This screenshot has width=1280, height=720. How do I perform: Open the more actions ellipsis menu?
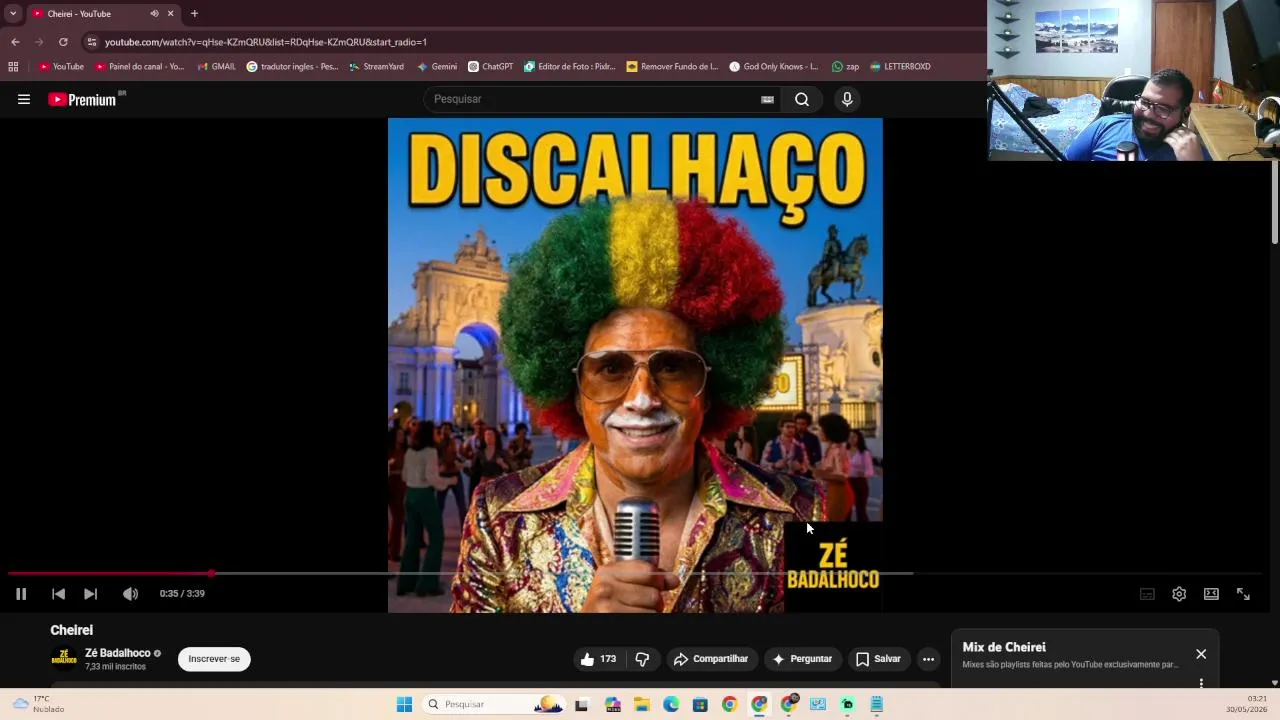pos(928,659)
